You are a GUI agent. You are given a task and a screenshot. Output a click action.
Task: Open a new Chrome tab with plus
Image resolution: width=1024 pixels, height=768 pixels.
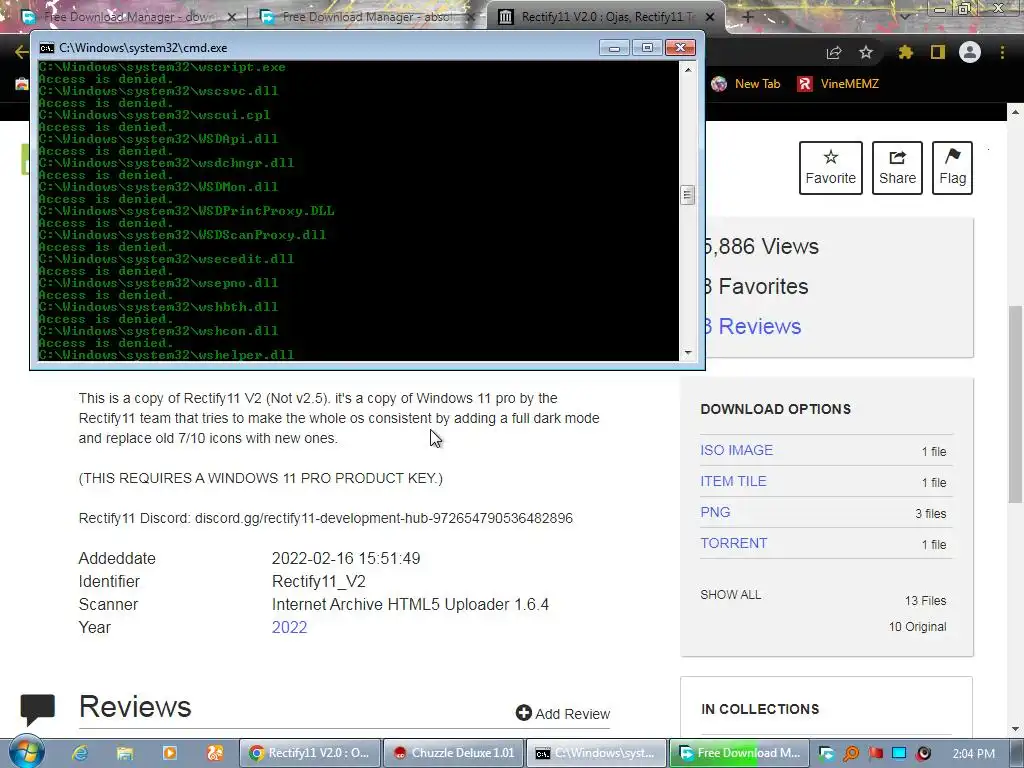pos(748,17)
